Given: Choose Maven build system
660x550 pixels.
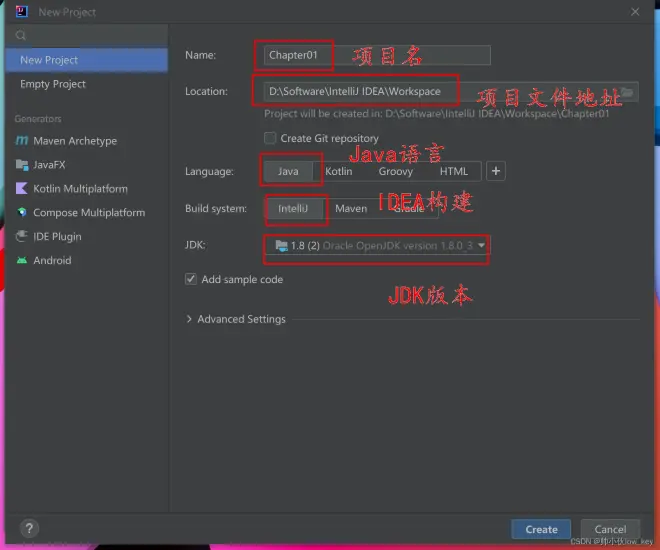Looking at the screenshot, I should tap(351, 208).
